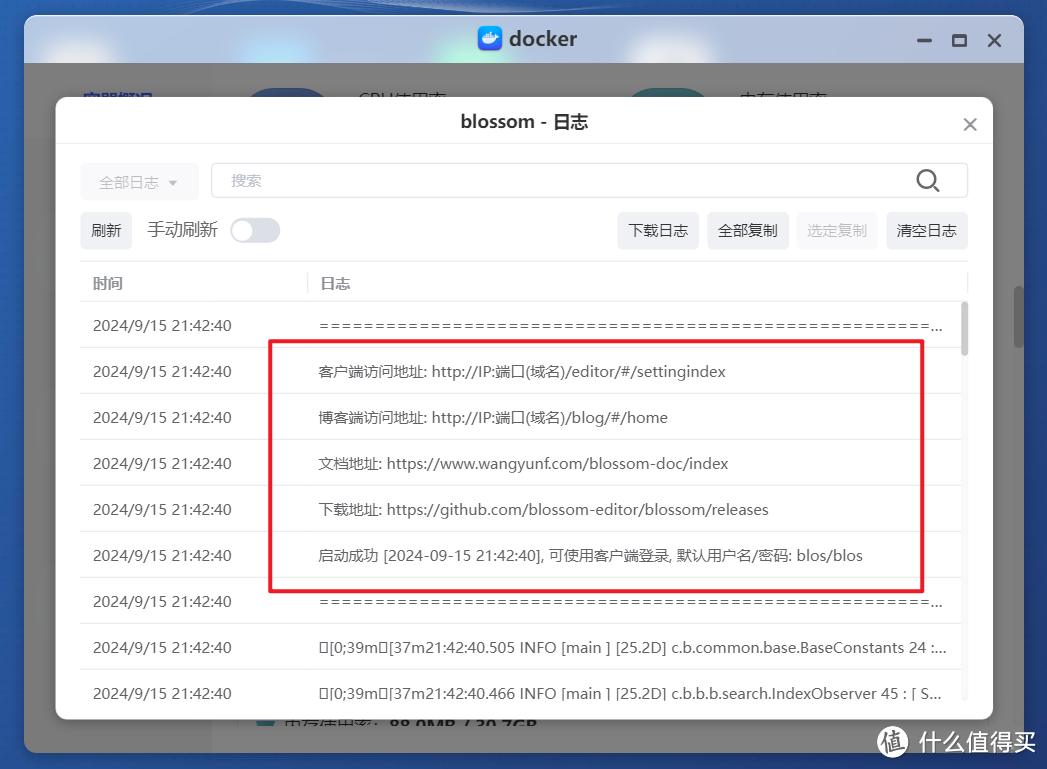This screenshot has height=769, width=1047.
Task: Open the 全部日志 filter dropdown
Action: click(139, 181)
